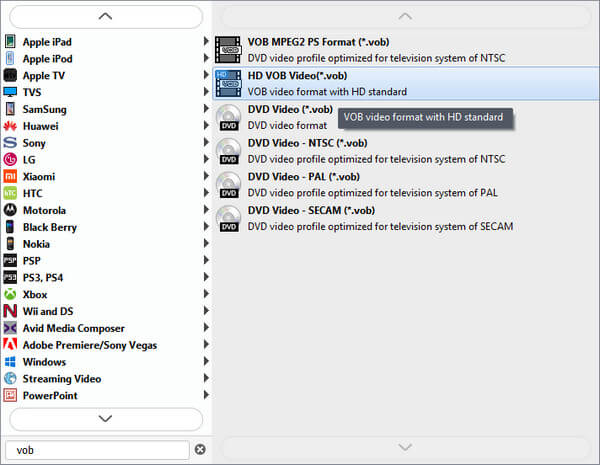This screenshot has height=465, width=600.
Task: Expand the Sony submenu arrow
Action: pyautogui.click(x=206, y=142)
